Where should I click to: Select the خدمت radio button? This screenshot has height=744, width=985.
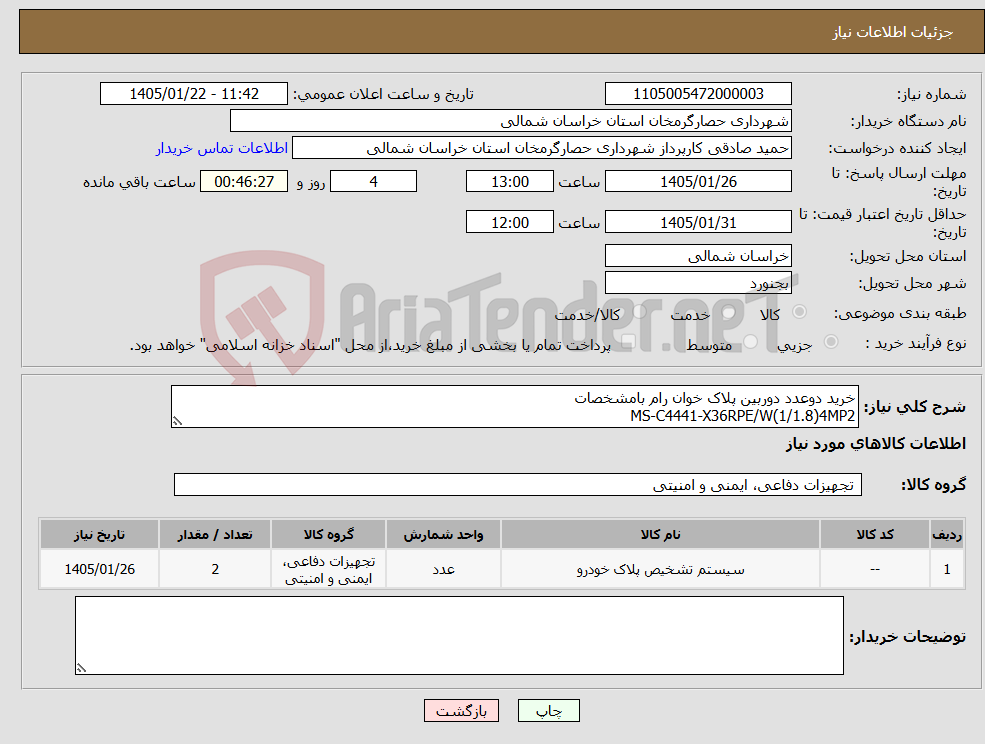[x=729, y=312]
